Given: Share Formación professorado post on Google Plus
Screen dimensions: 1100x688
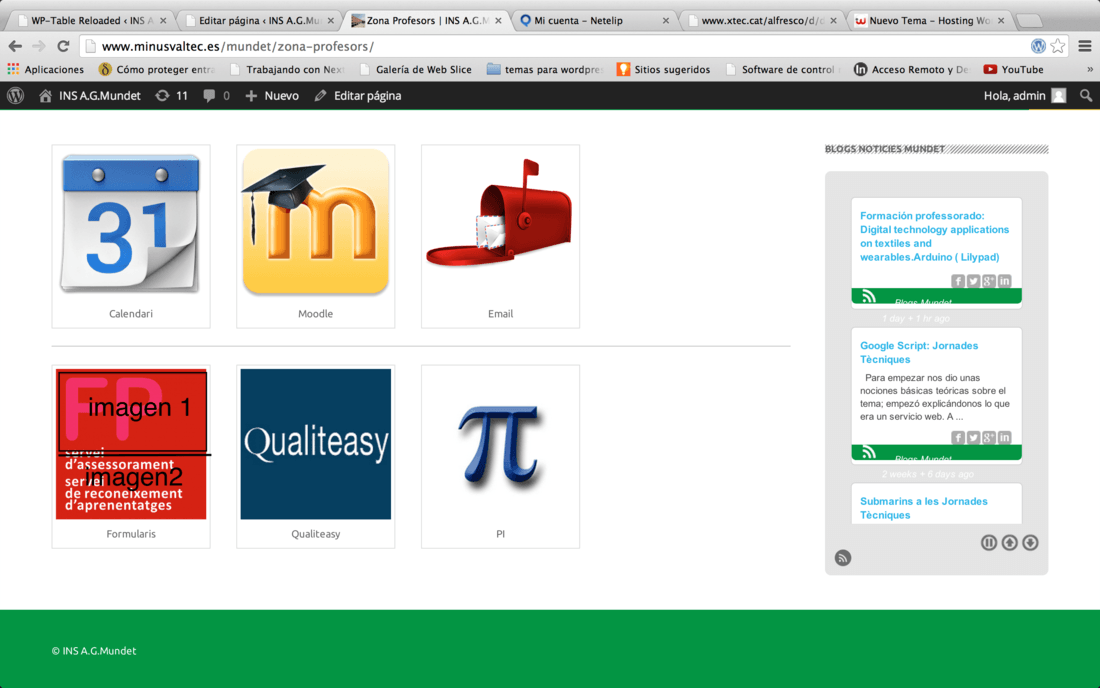Looking at the screenshot, I should click(x=988, y=281).
